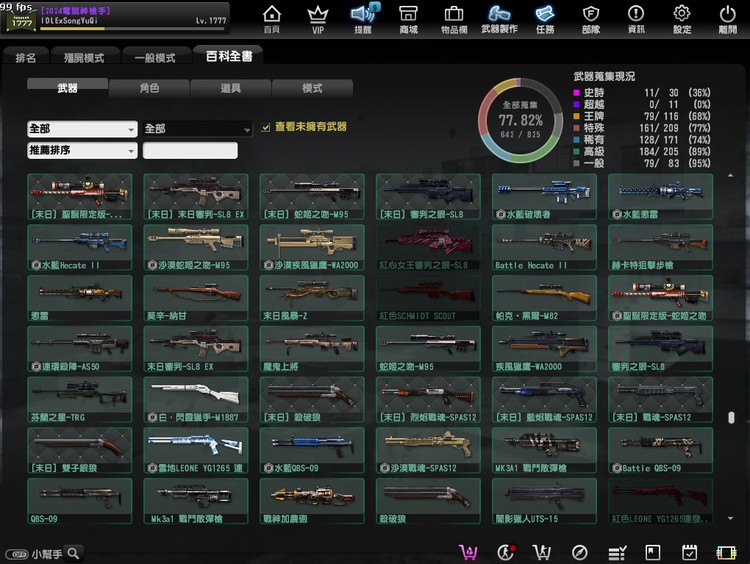750x564 pixels.
Task: Select the 白·閃靈獵手-M1887 weapon card
Action: click(x=196, y=399)
